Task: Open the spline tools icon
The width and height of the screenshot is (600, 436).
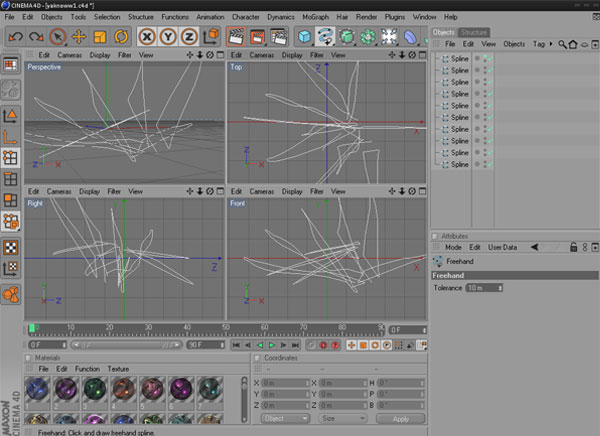Action: [325, 37]
